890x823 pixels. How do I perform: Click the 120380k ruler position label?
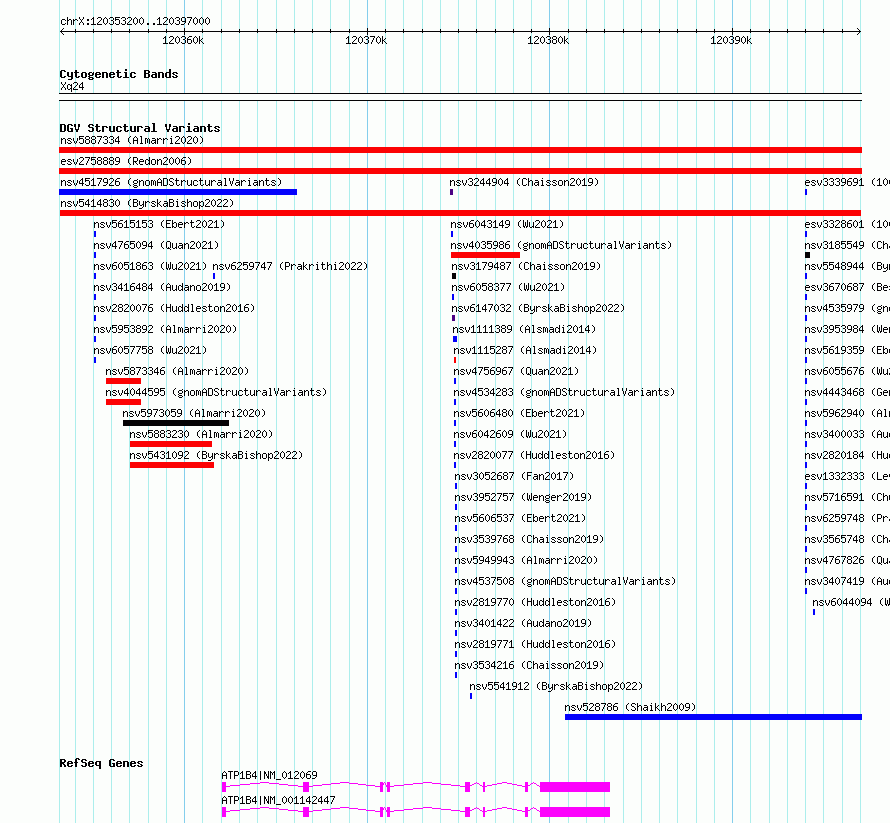click(548, 40)
